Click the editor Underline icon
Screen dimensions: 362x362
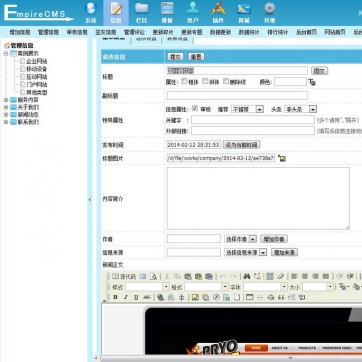(x=136, y=297)
